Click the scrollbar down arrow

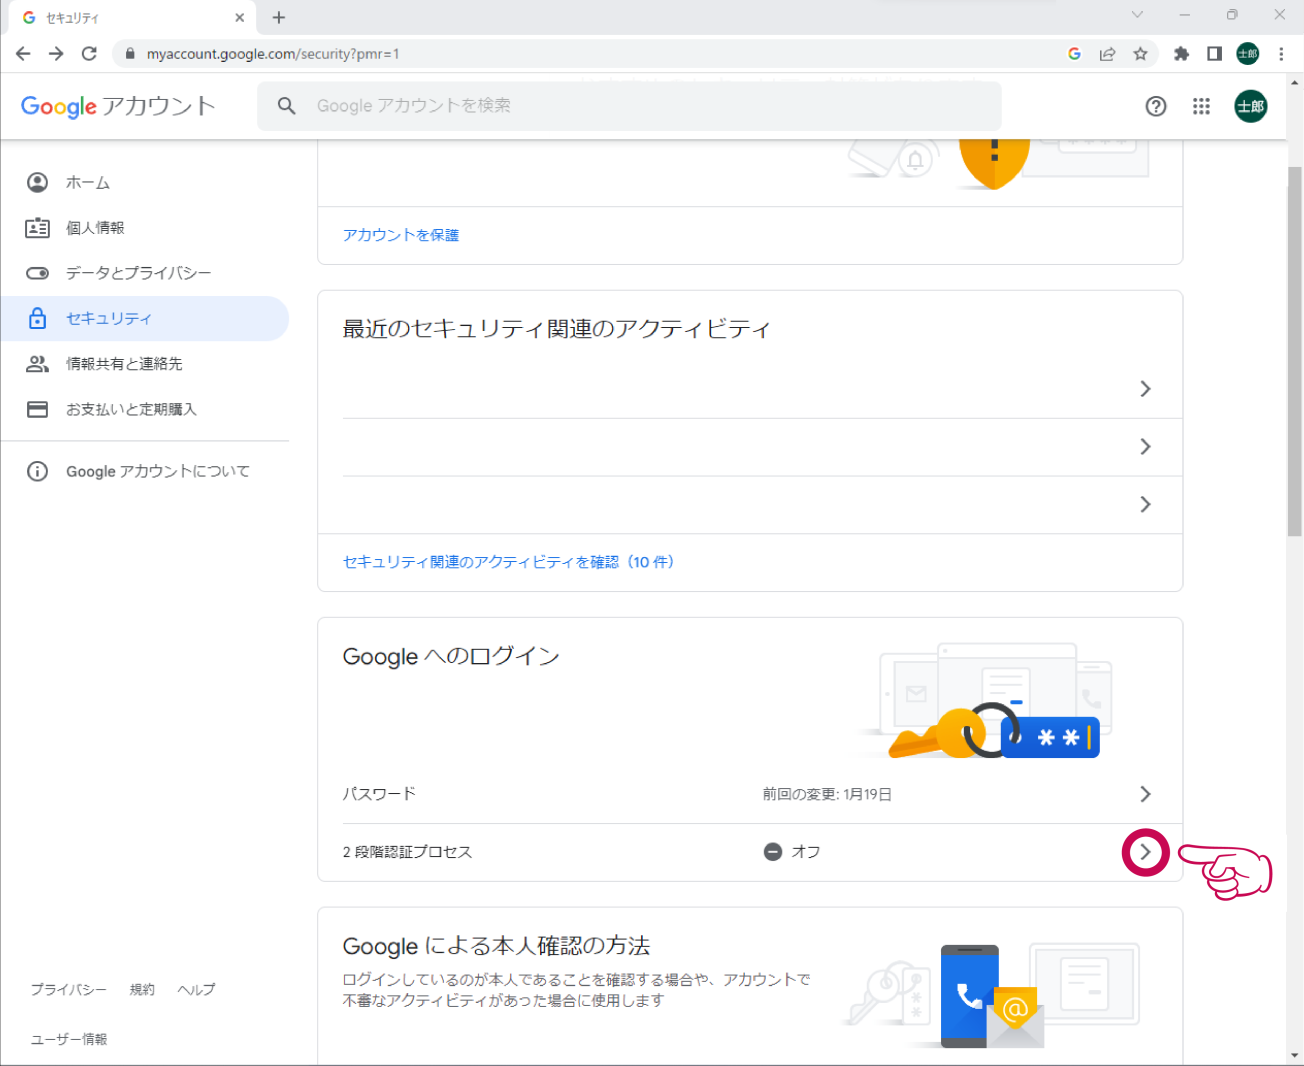1295,1055
